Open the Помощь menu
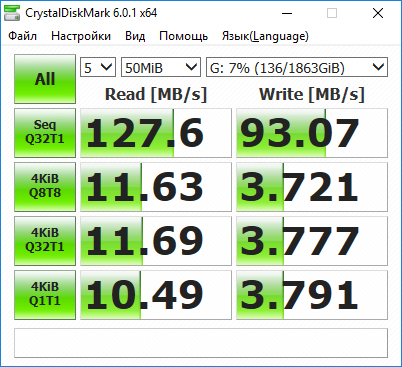This screenshot has width=402, height=367. tap(183, 36)
